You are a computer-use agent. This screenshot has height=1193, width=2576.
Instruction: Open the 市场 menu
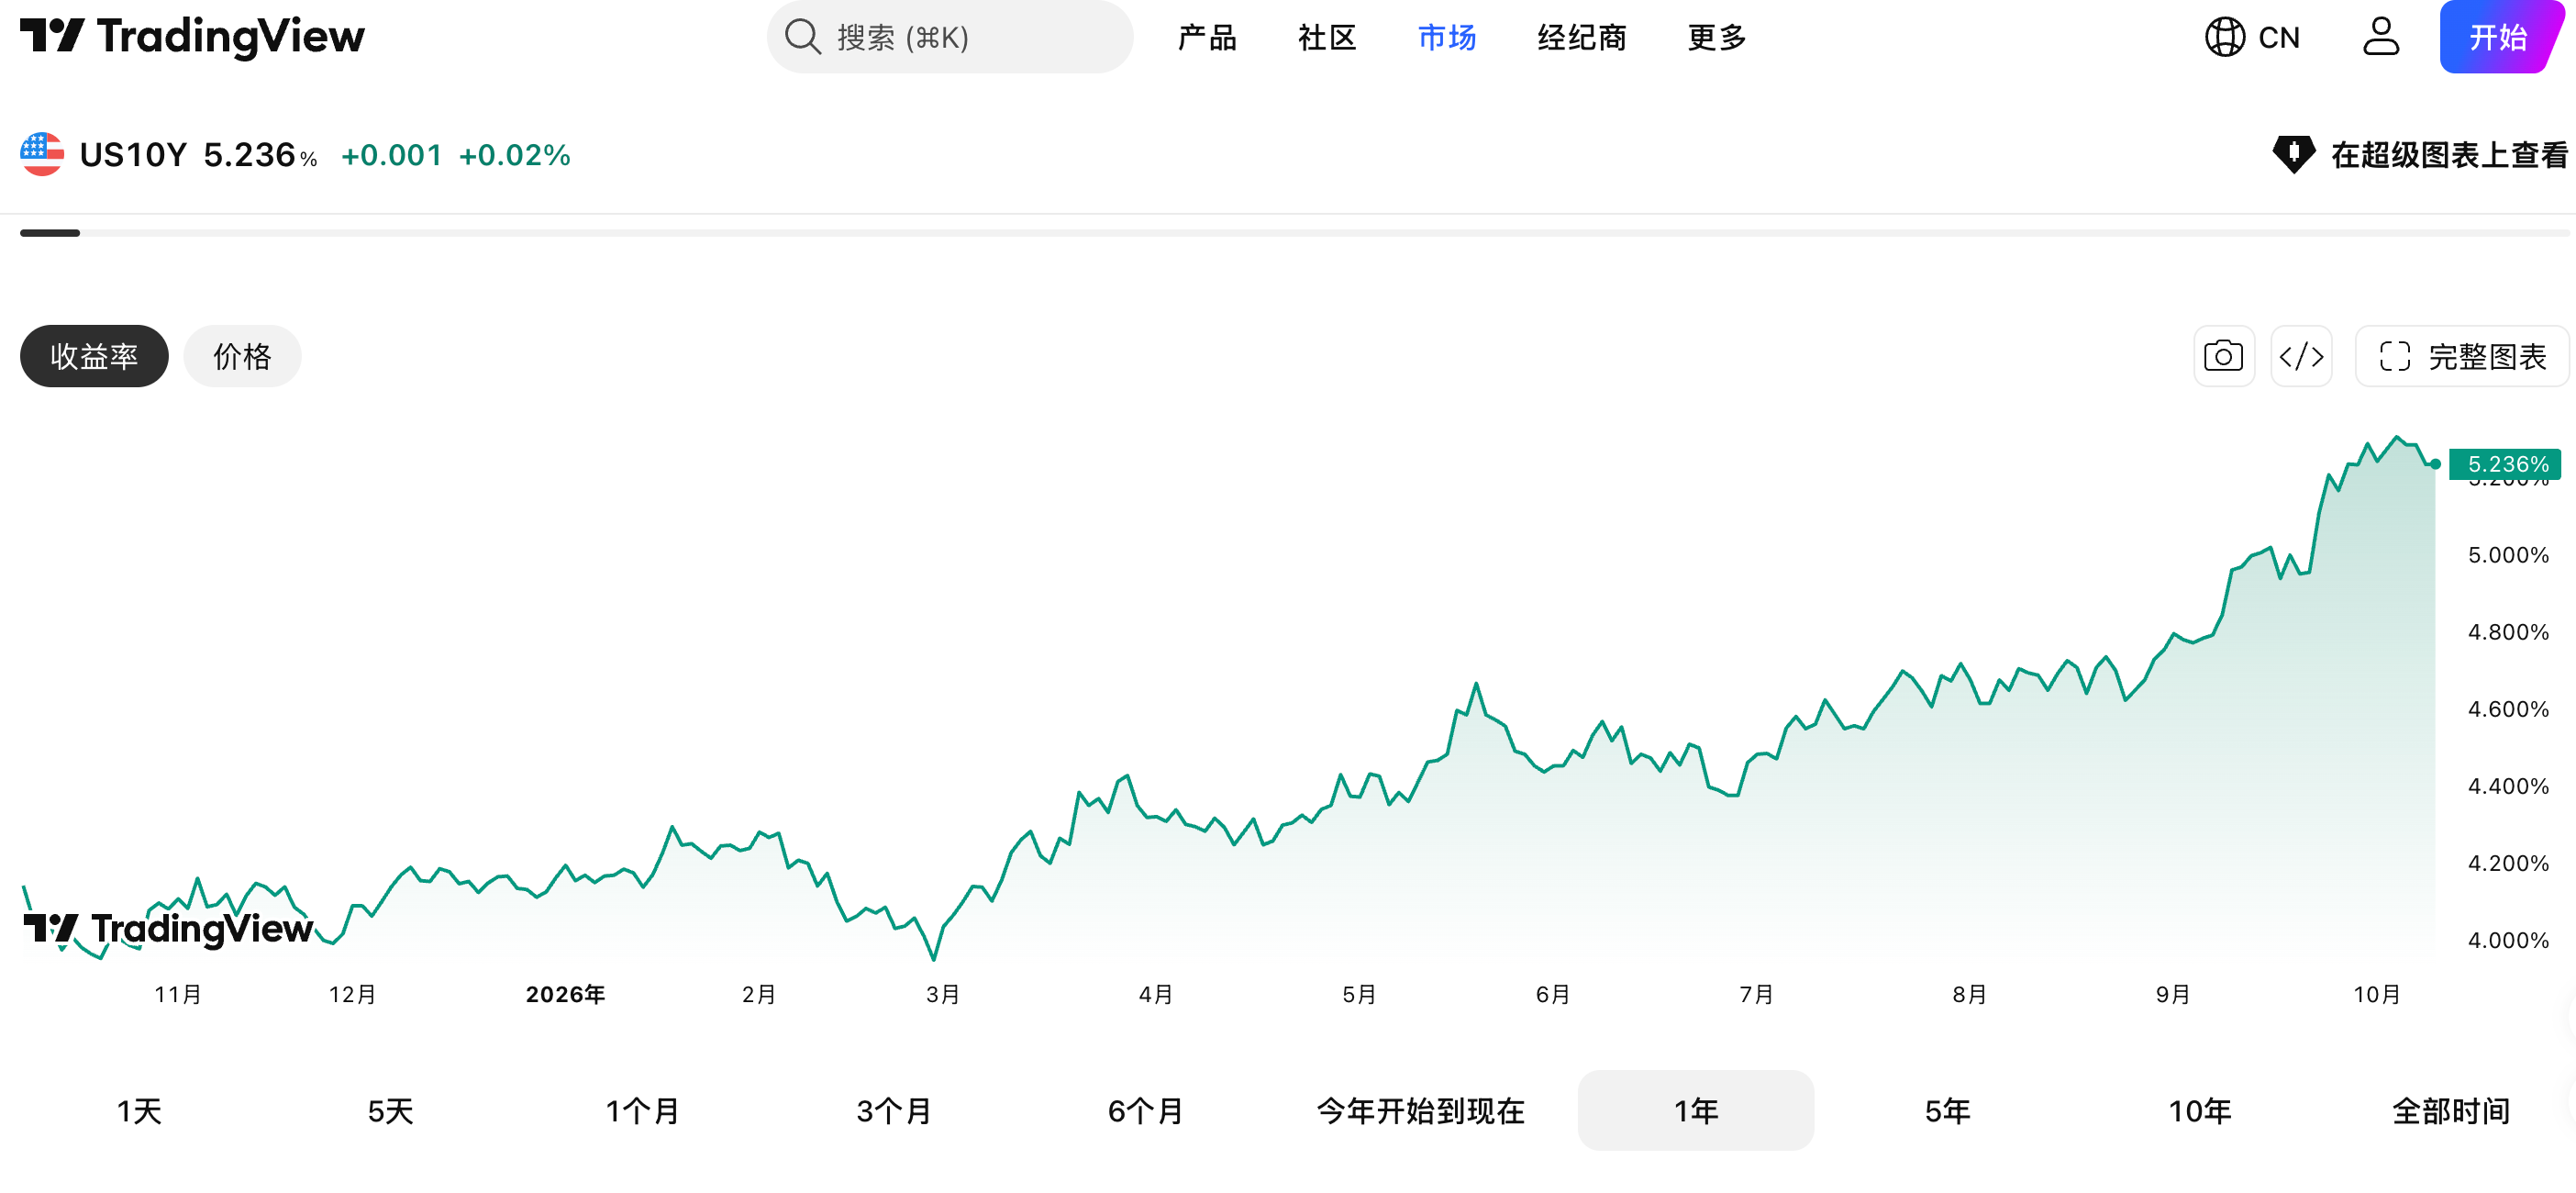pos(1447,38)
